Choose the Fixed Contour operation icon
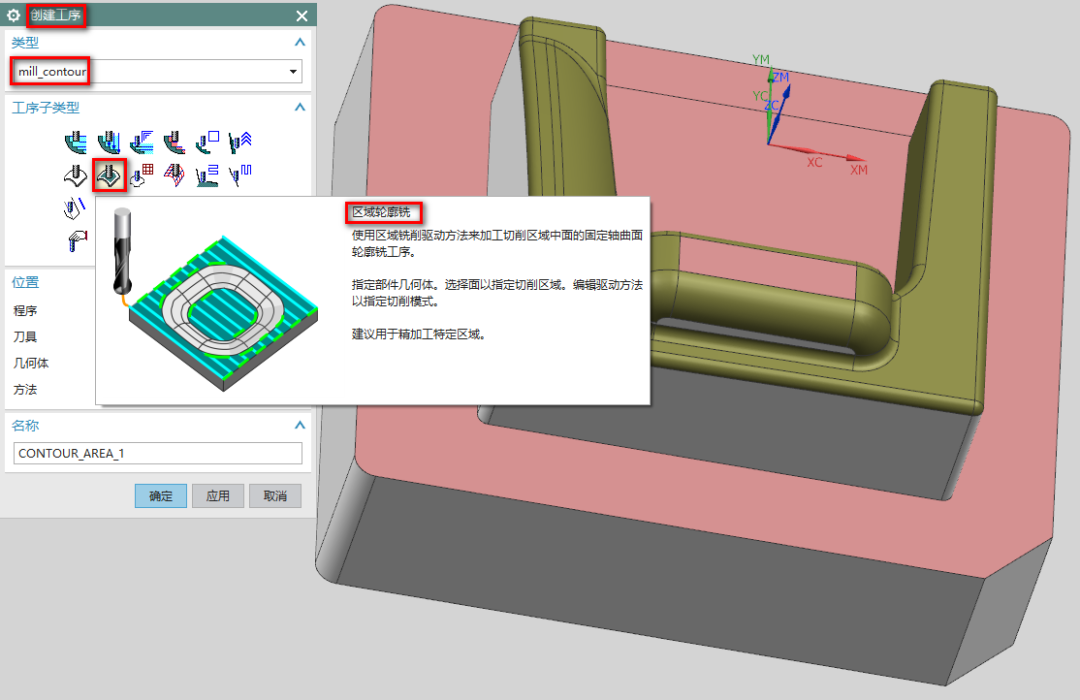The image size is (1080, 700). [76, 176]
